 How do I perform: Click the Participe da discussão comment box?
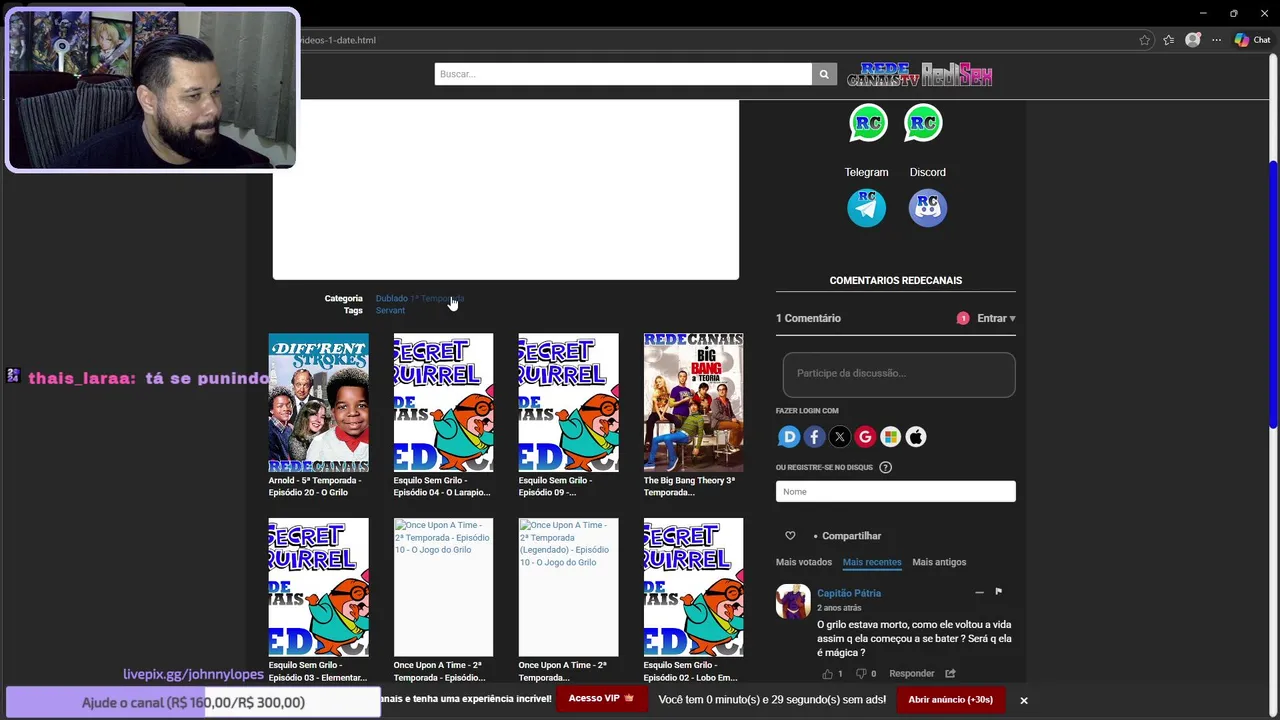click(x=899, y=374)
